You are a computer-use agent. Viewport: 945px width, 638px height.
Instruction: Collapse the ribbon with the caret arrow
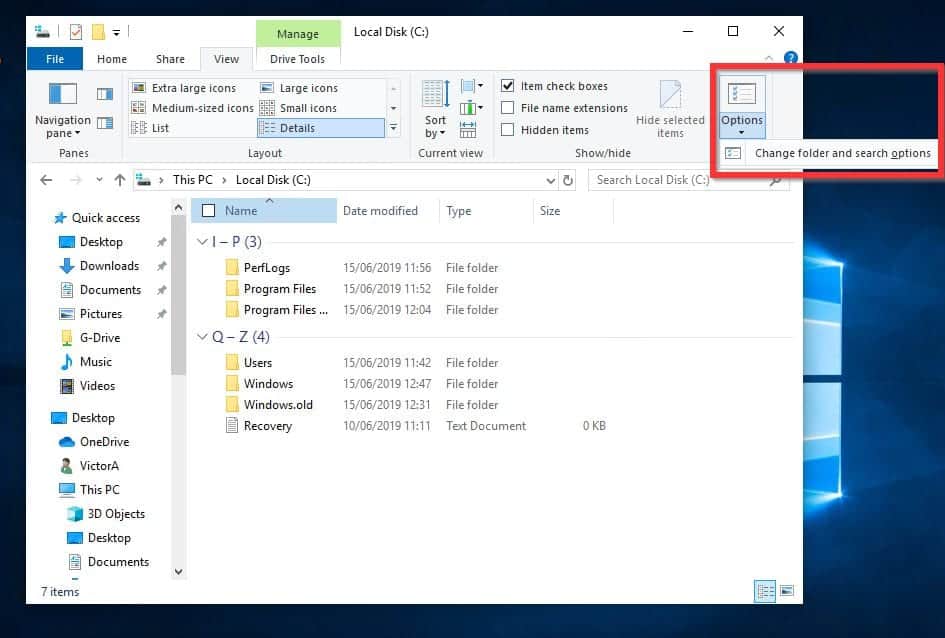pos(769,58)
